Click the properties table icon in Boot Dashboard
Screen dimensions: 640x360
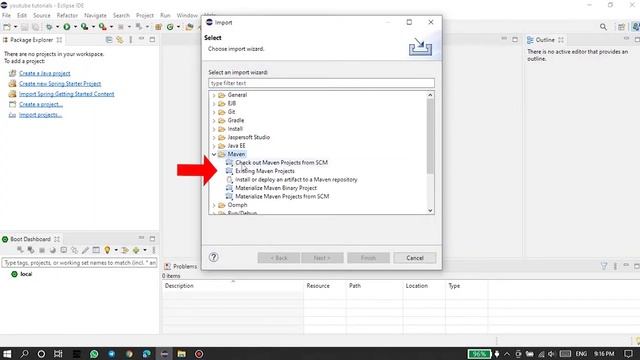tap(96, 250)
